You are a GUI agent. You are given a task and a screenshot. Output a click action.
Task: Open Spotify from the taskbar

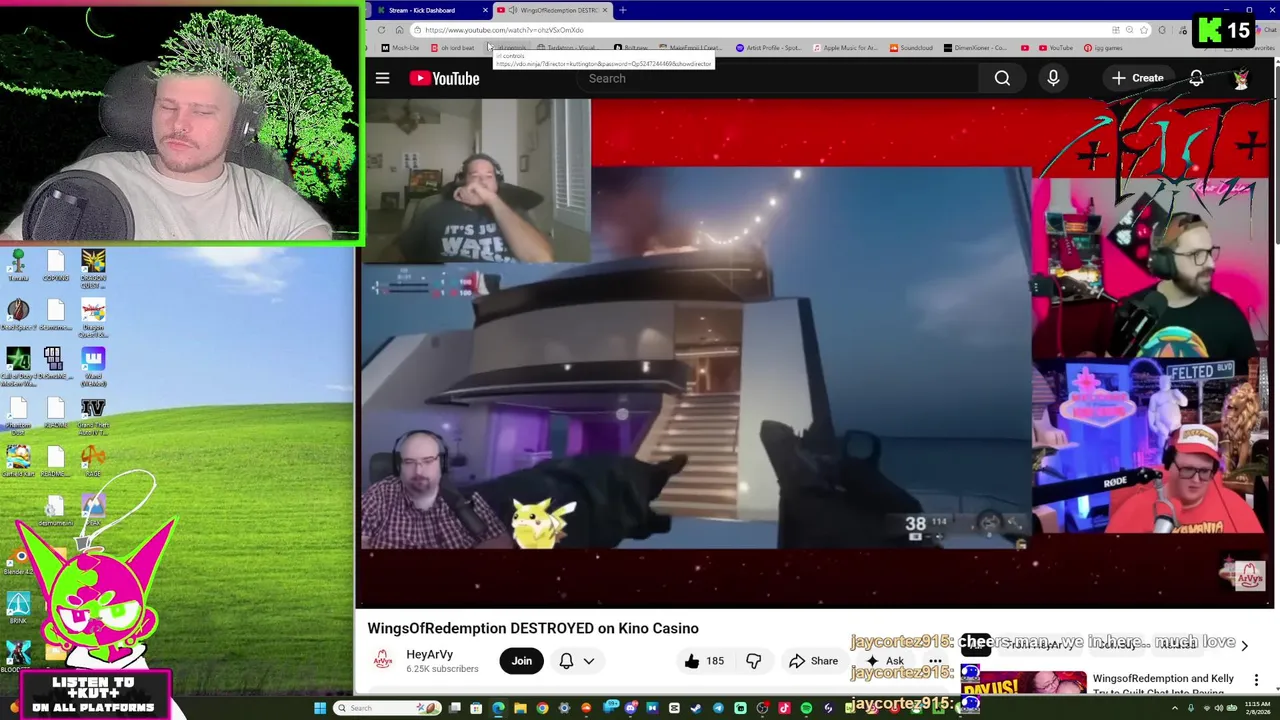point(806,708)
